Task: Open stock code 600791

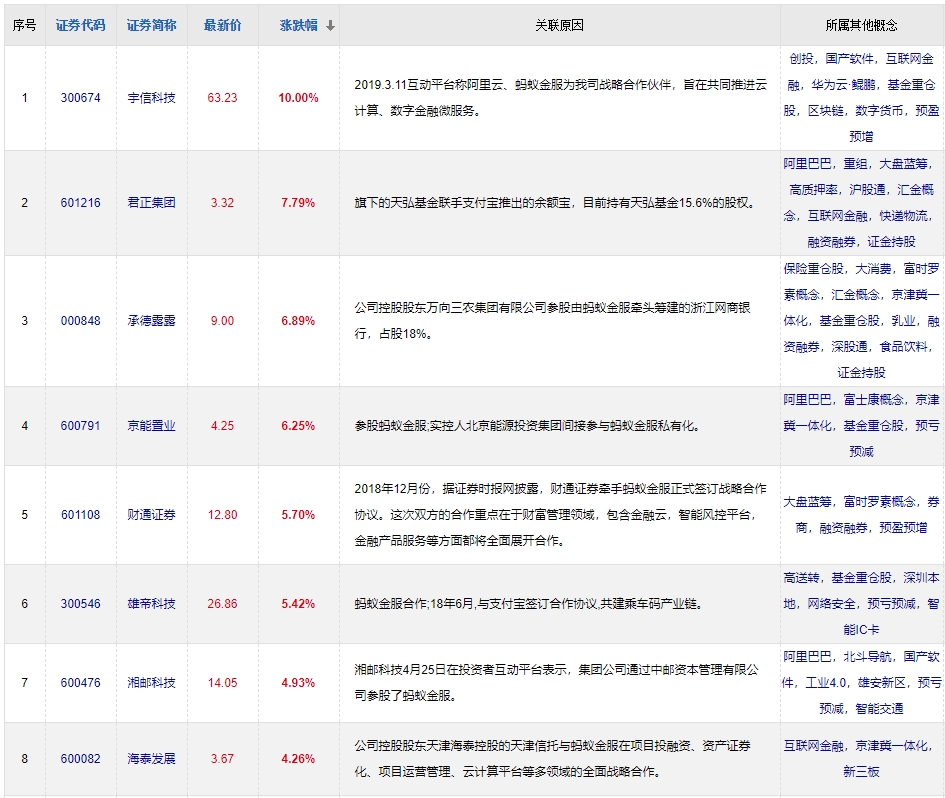Action: (80, 426)
